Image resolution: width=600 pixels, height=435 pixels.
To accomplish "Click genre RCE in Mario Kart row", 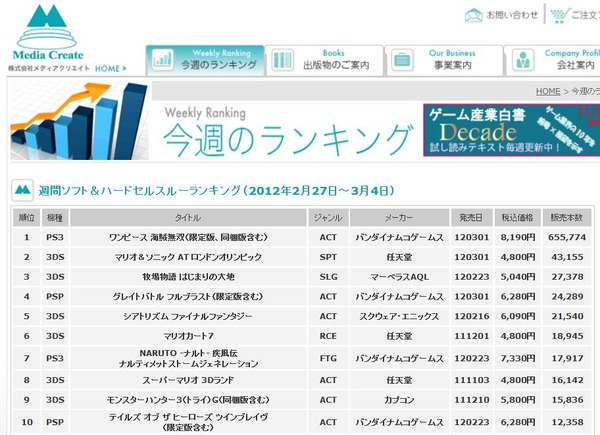I will (328, 336).
